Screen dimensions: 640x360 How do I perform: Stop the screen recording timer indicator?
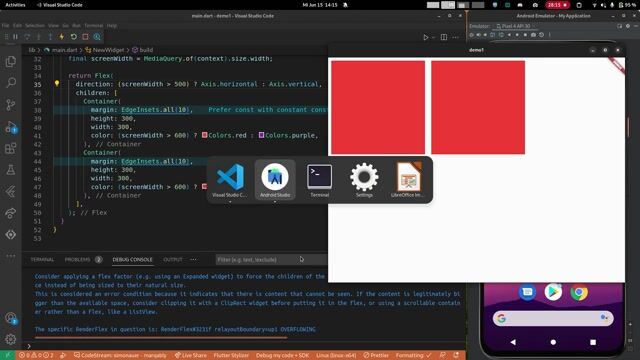click(x=558, y=5)
